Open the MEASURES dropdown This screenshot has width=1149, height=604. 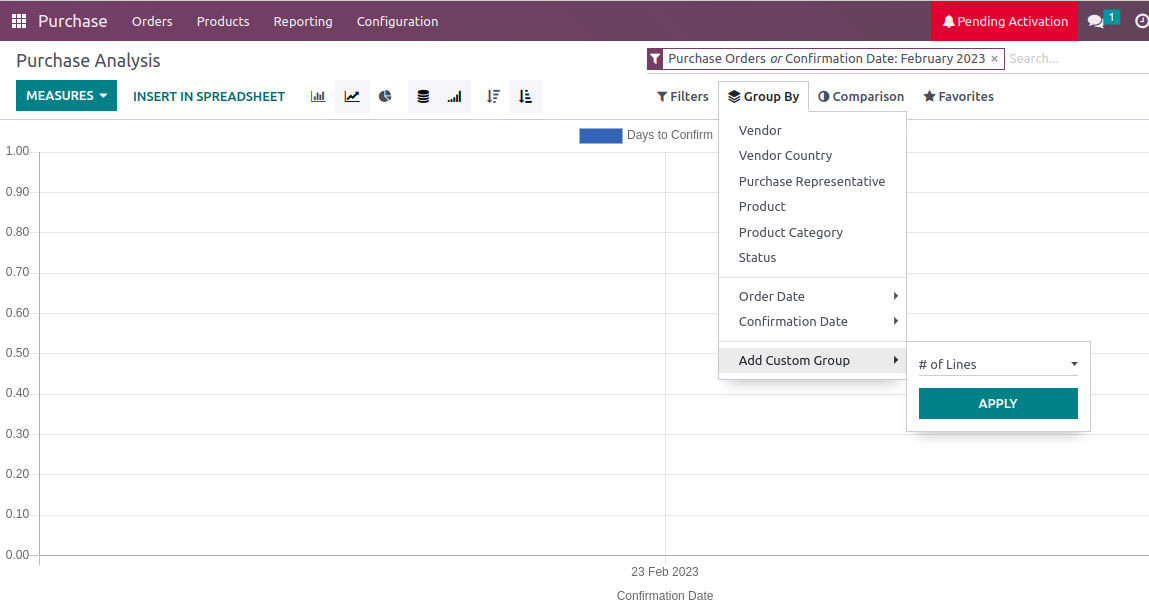point(66,96)
